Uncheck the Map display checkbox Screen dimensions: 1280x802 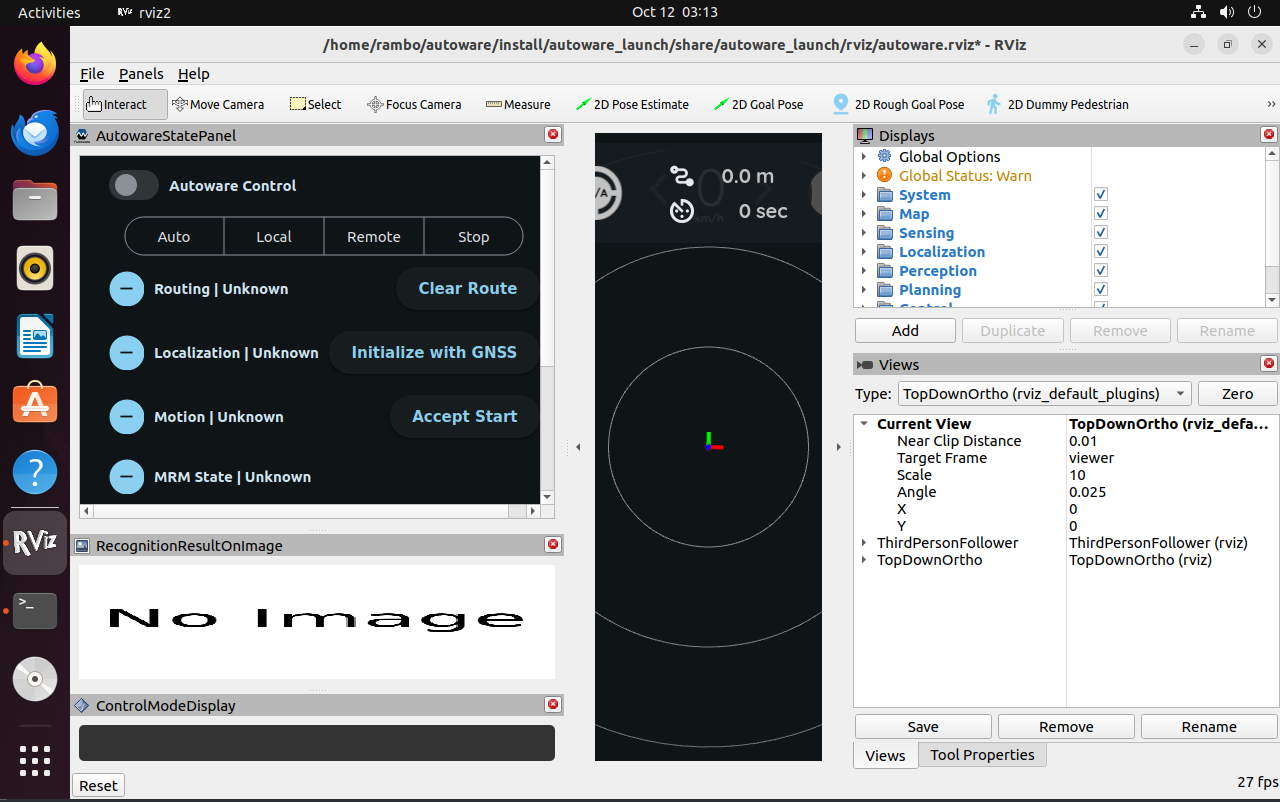(x=1101, y=214)
